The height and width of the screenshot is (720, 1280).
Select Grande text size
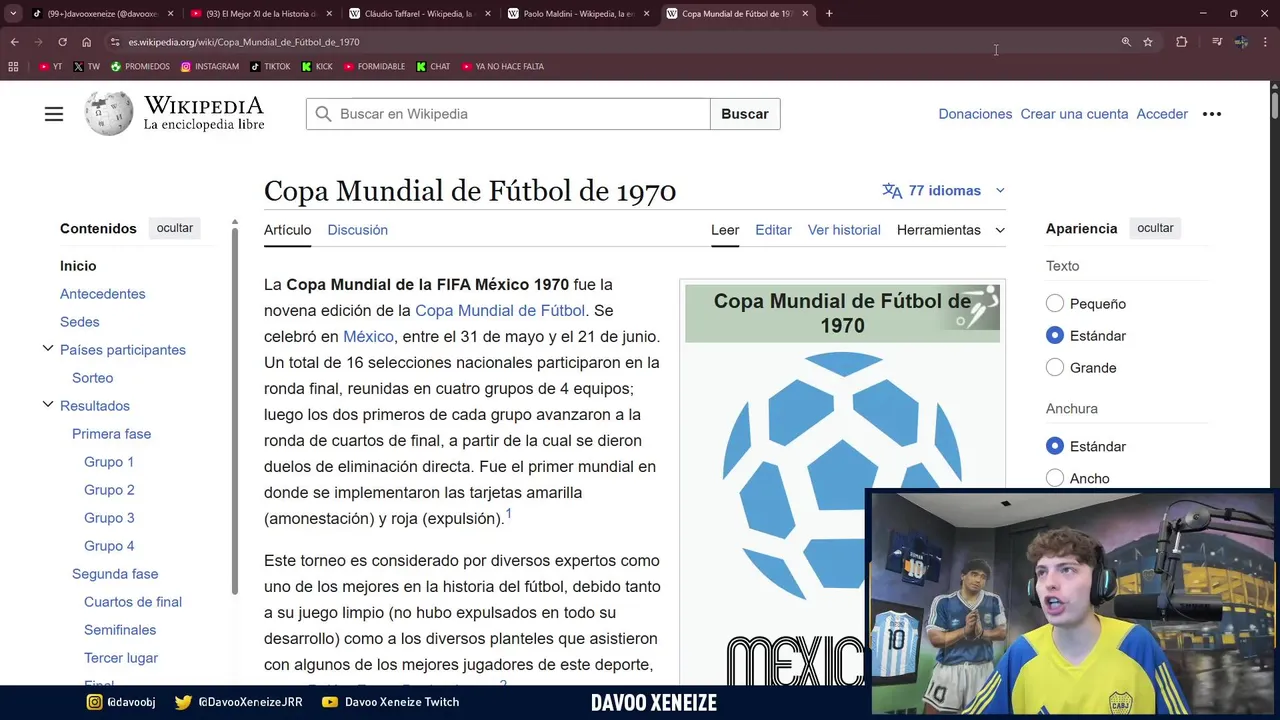1055,367
